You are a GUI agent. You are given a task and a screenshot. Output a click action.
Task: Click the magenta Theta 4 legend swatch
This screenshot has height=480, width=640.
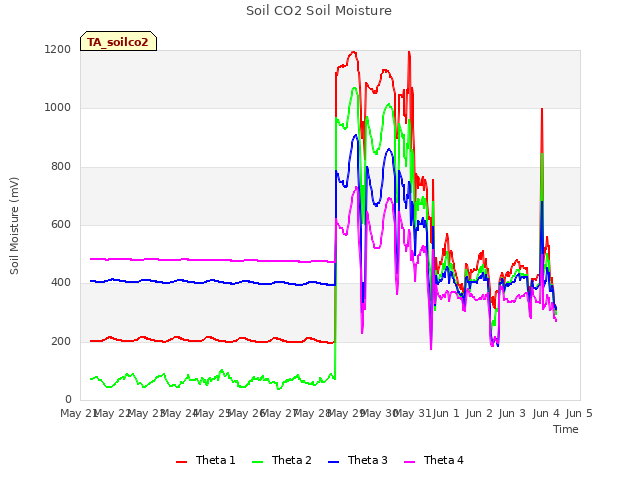click(409, 462)
